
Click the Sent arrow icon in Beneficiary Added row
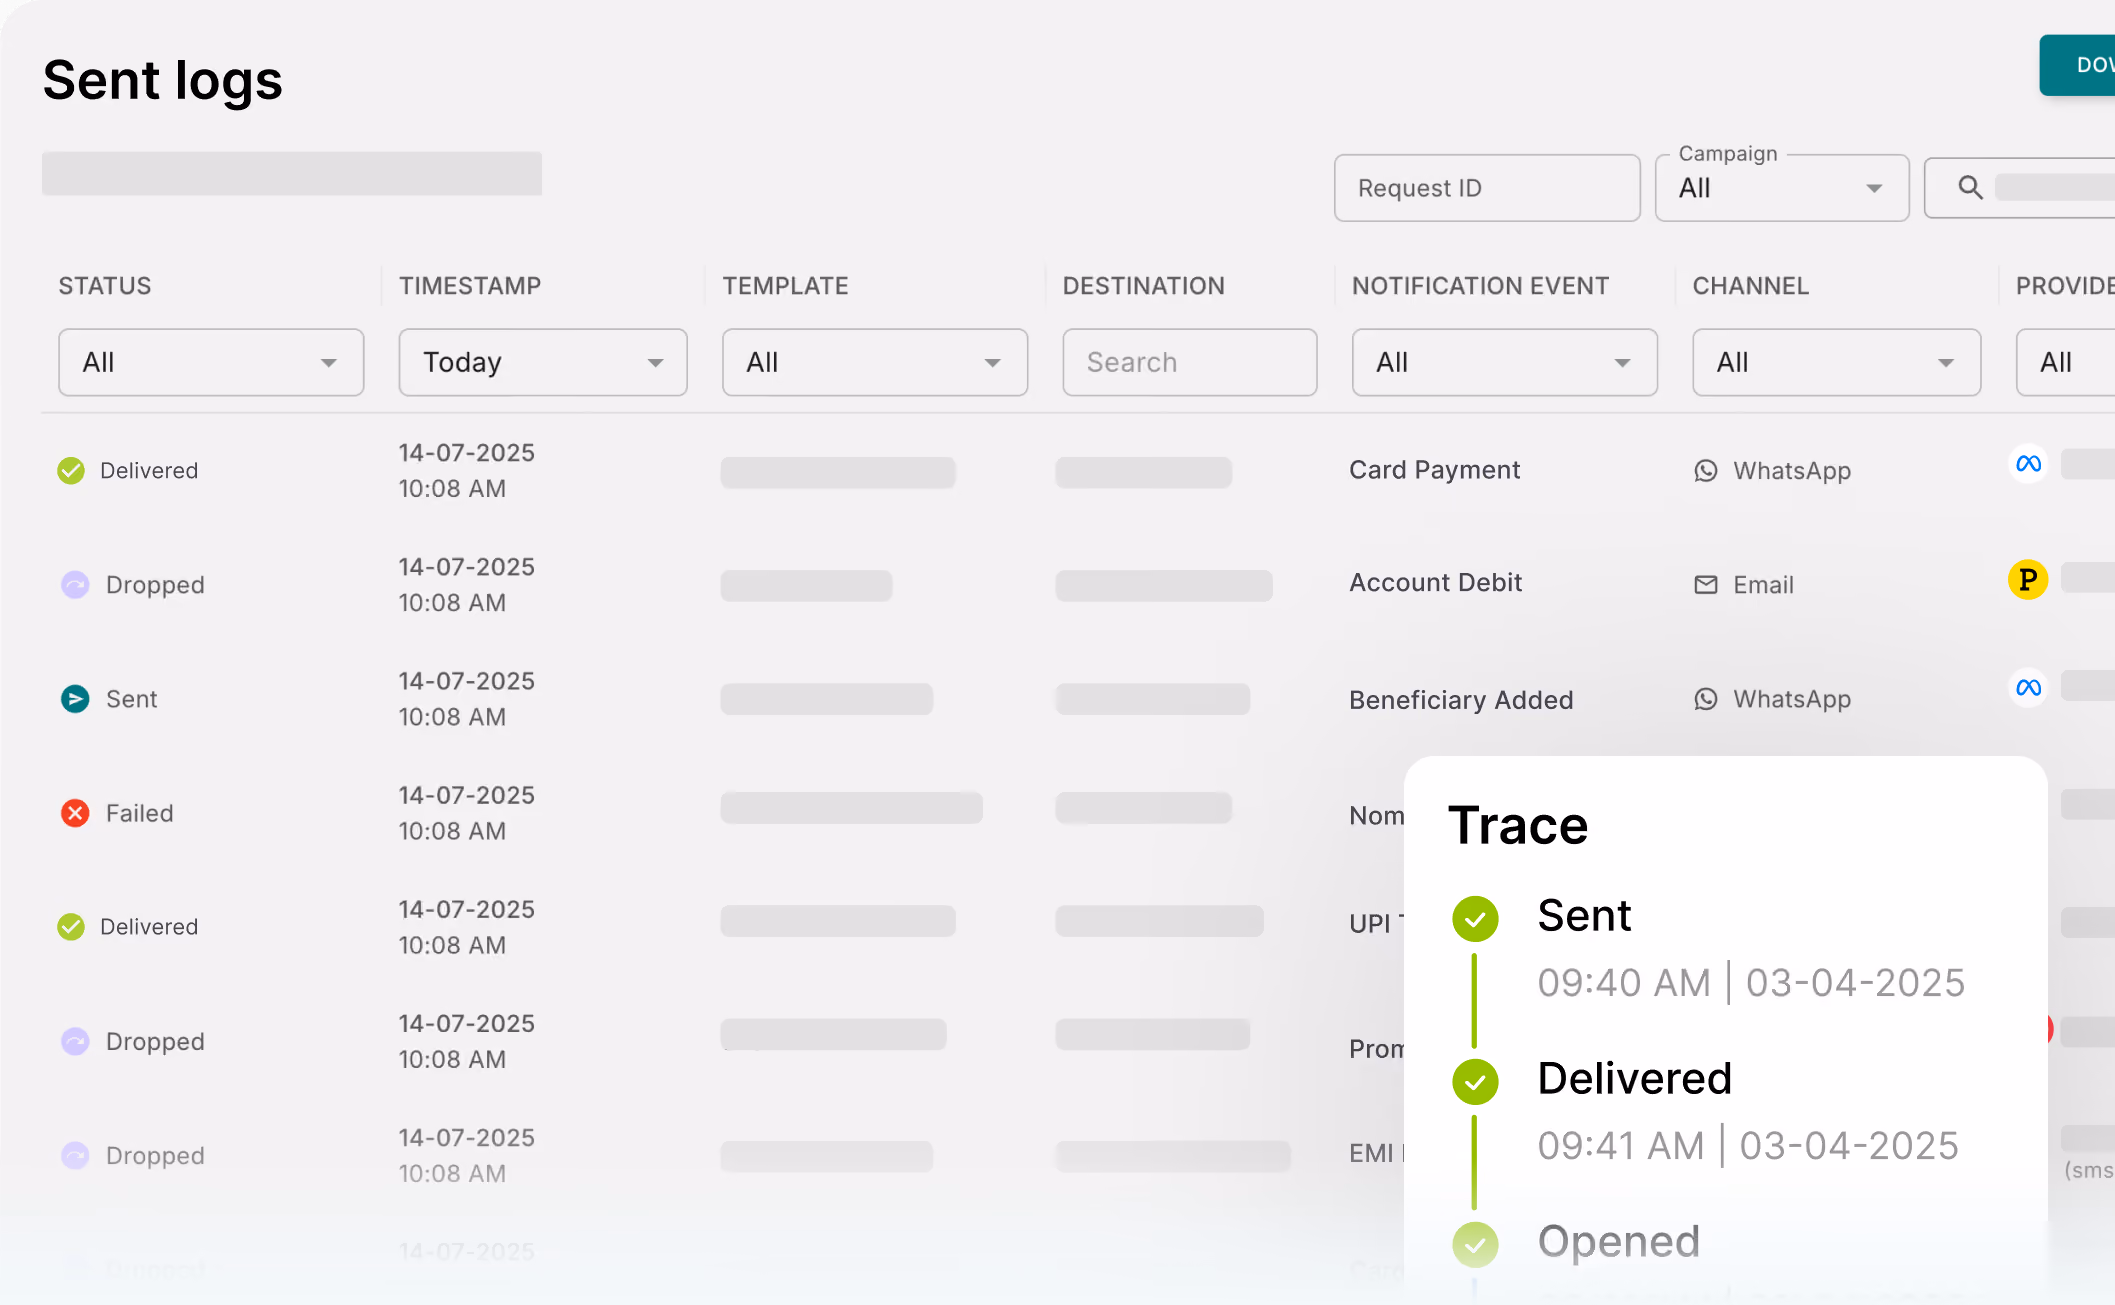(75, 699)
